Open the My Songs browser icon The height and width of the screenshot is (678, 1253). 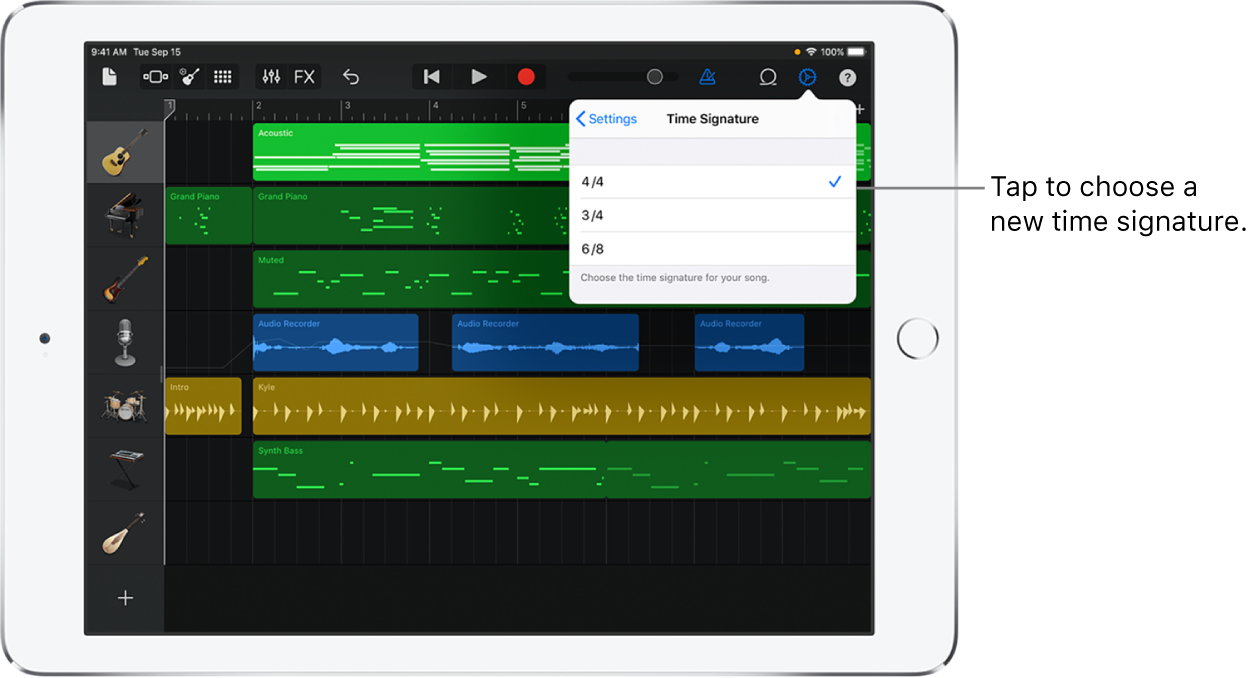pyautogui.click(x=110, y=76)
